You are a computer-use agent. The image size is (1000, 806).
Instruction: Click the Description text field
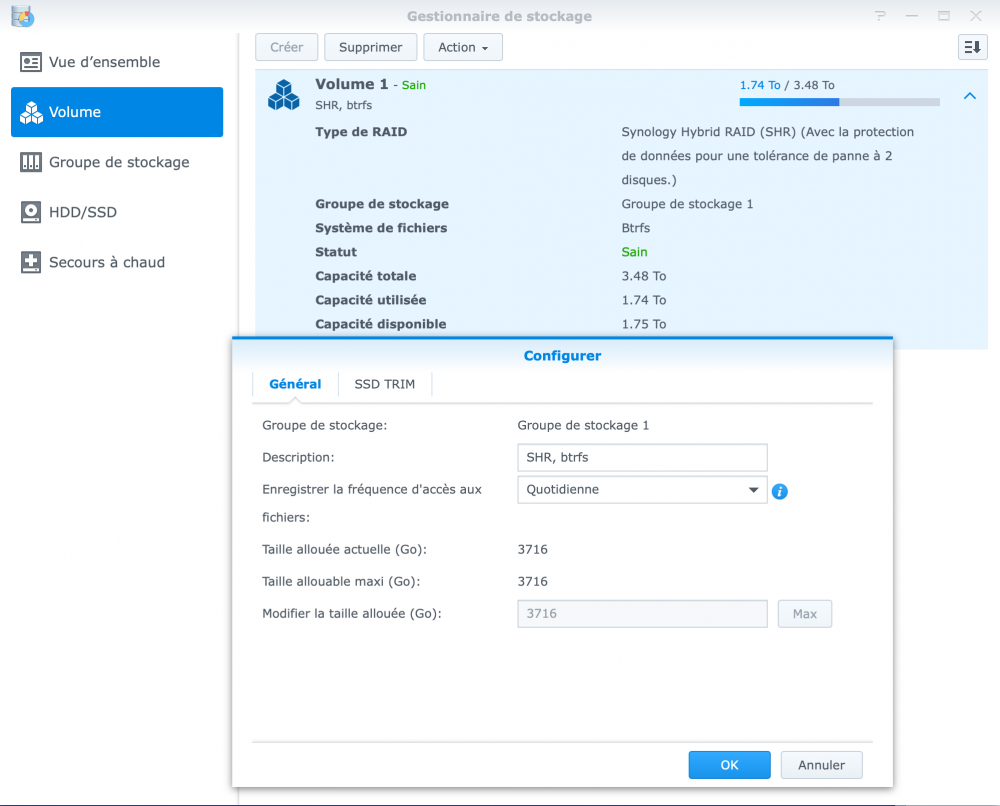642,458
